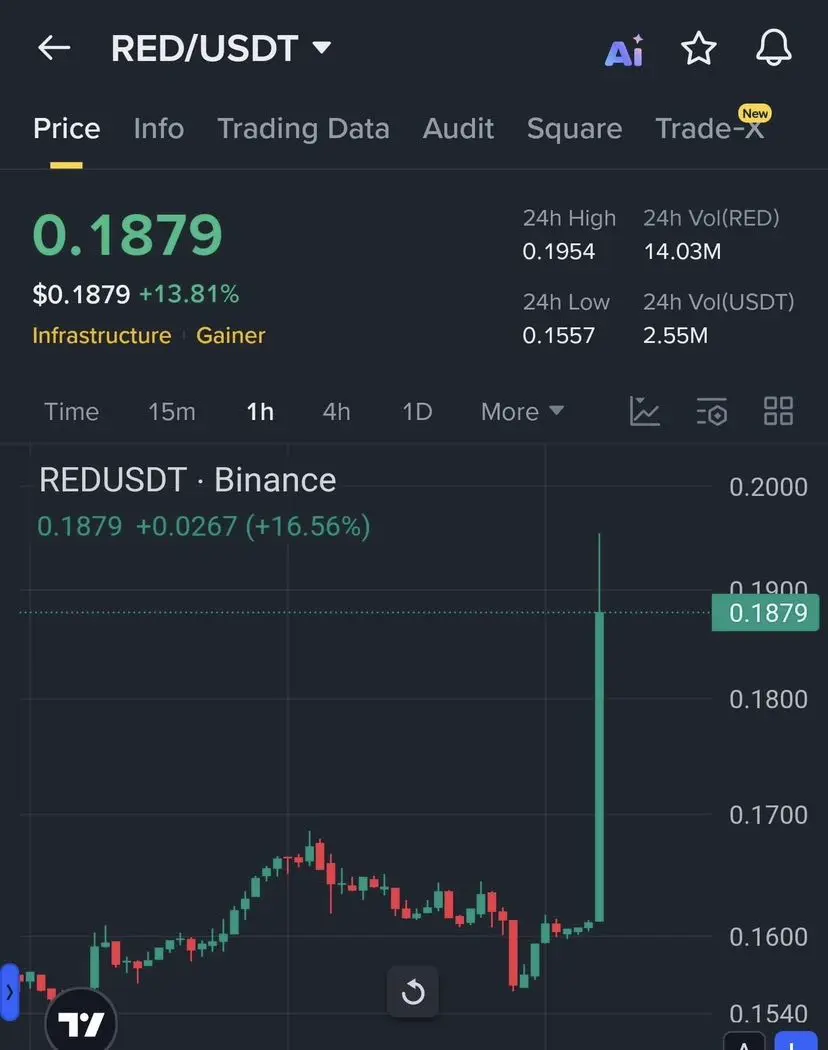This screenshot has height=1050, width=828.
Task: Click the +13.81% change value
Action: click(189, 294)
